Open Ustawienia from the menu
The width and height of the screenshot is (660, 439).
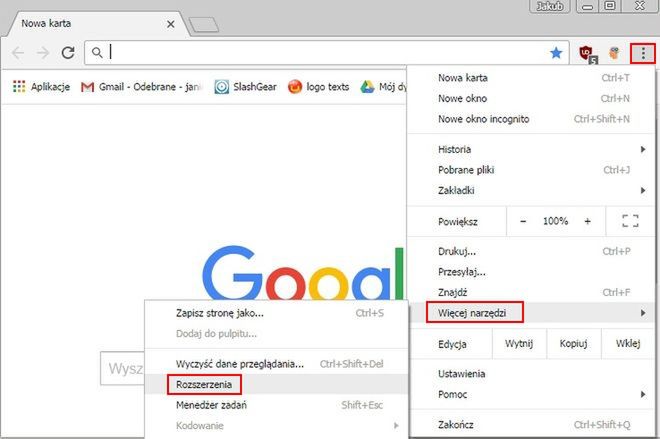pos(531,374)
